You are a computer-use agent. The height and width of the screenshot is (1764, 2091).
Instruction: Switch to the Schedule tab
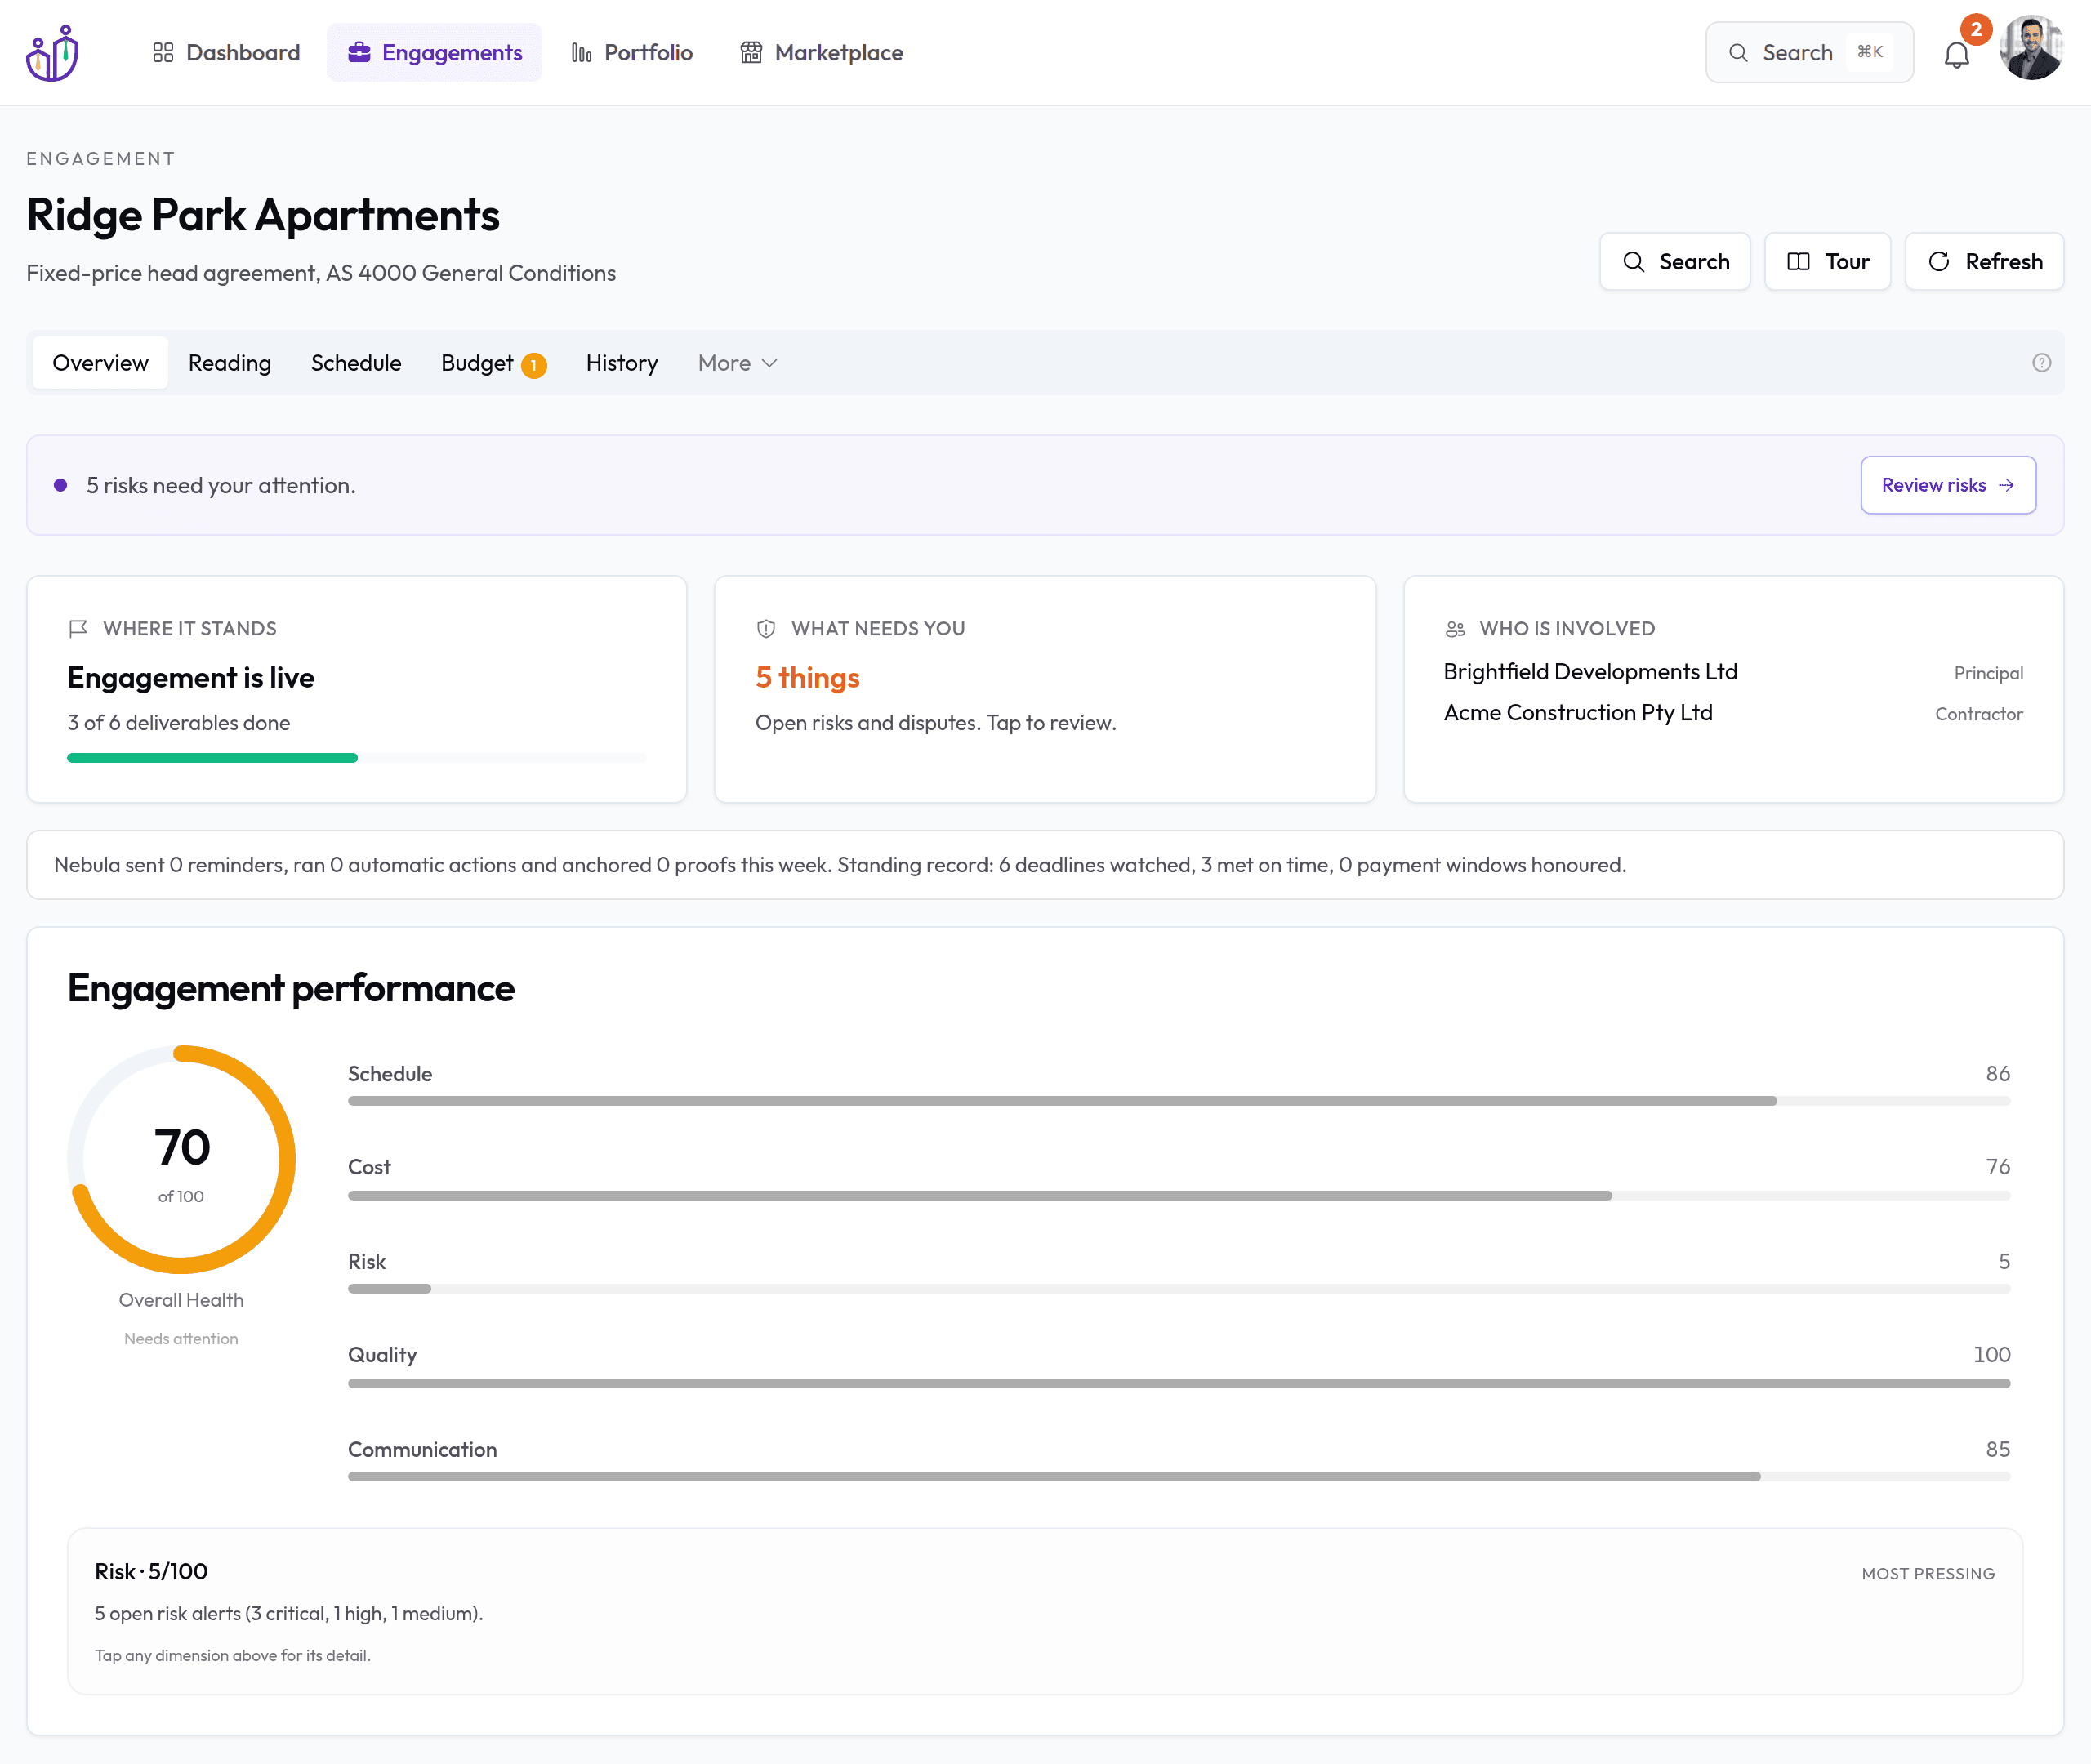click(x=356, y=363)
